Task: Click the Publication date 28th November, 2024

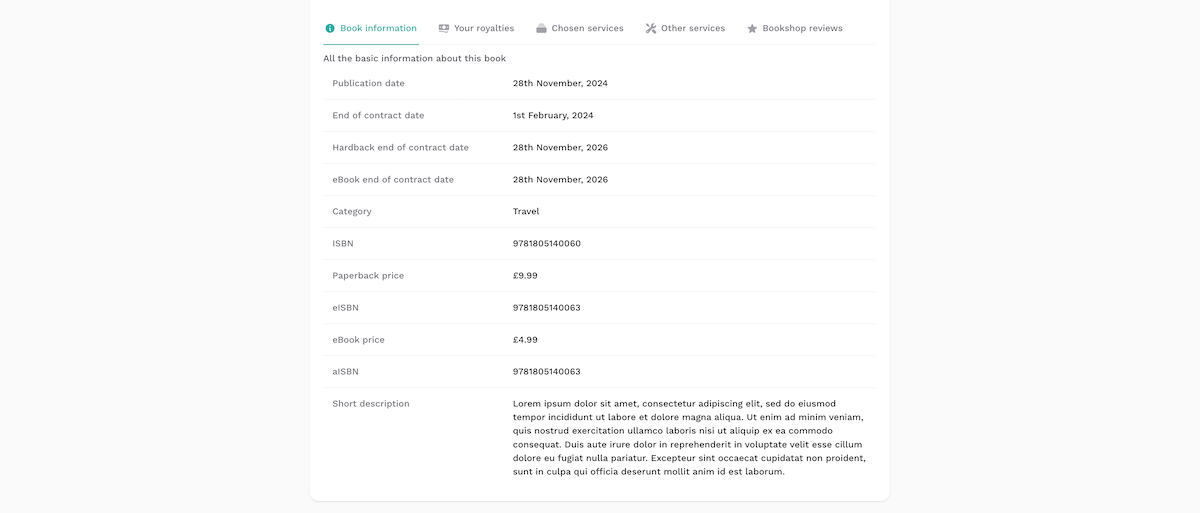Action: [560, 83]
